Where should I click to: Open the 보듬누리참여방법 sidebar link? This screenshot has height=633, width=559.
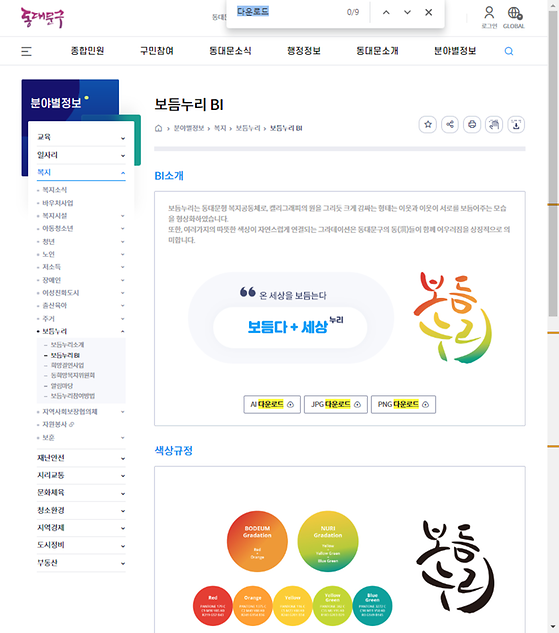click(x=73, y=396)
